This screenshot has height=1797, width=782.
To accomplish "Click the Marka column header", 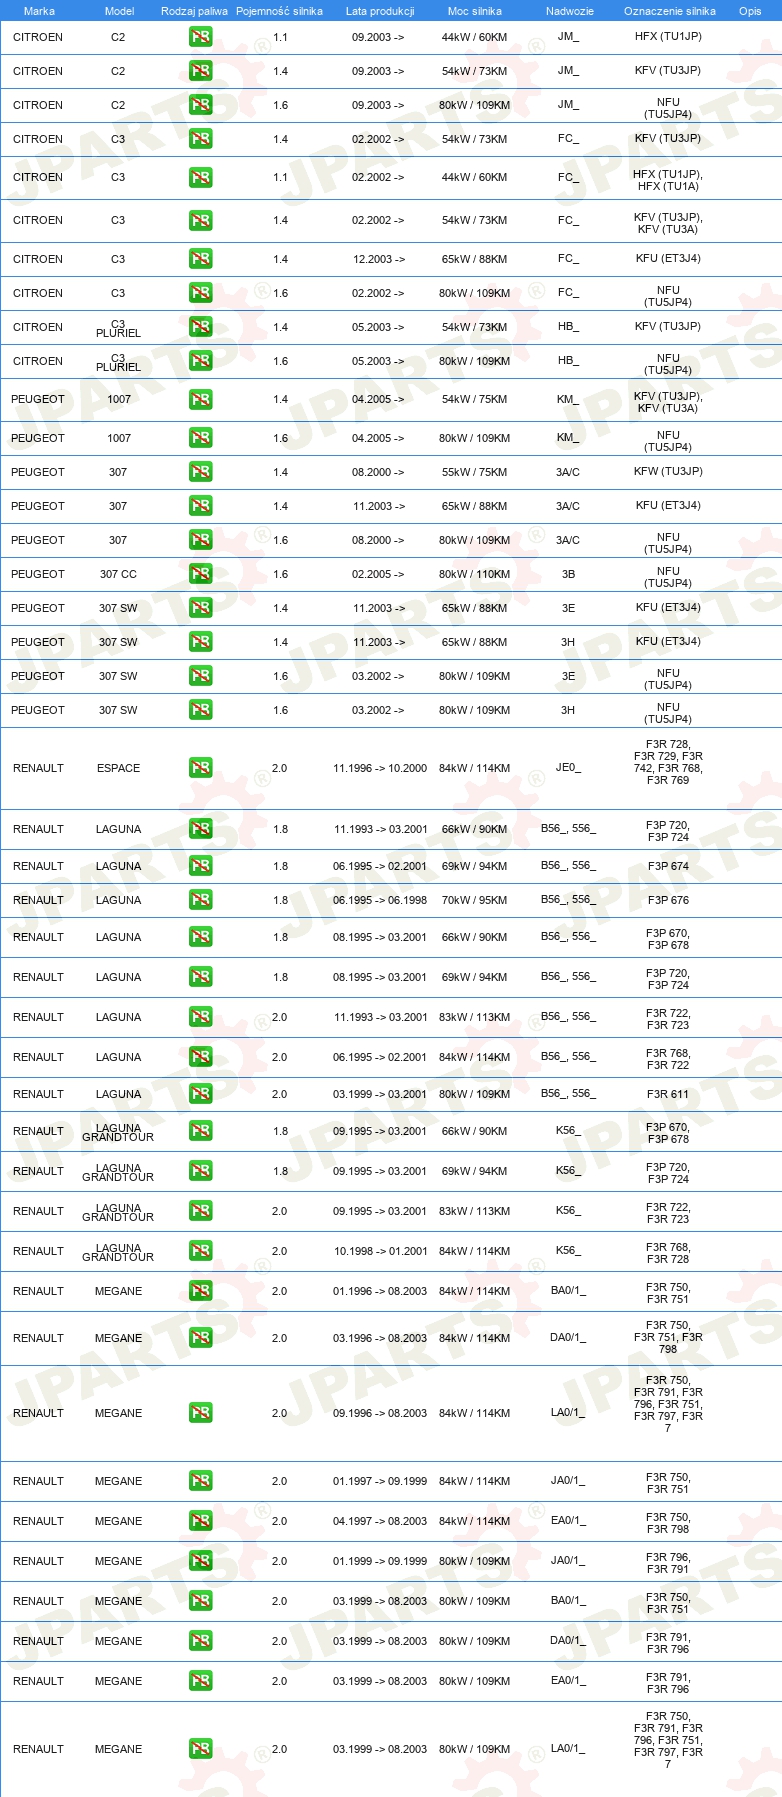I will coord(39,11).
